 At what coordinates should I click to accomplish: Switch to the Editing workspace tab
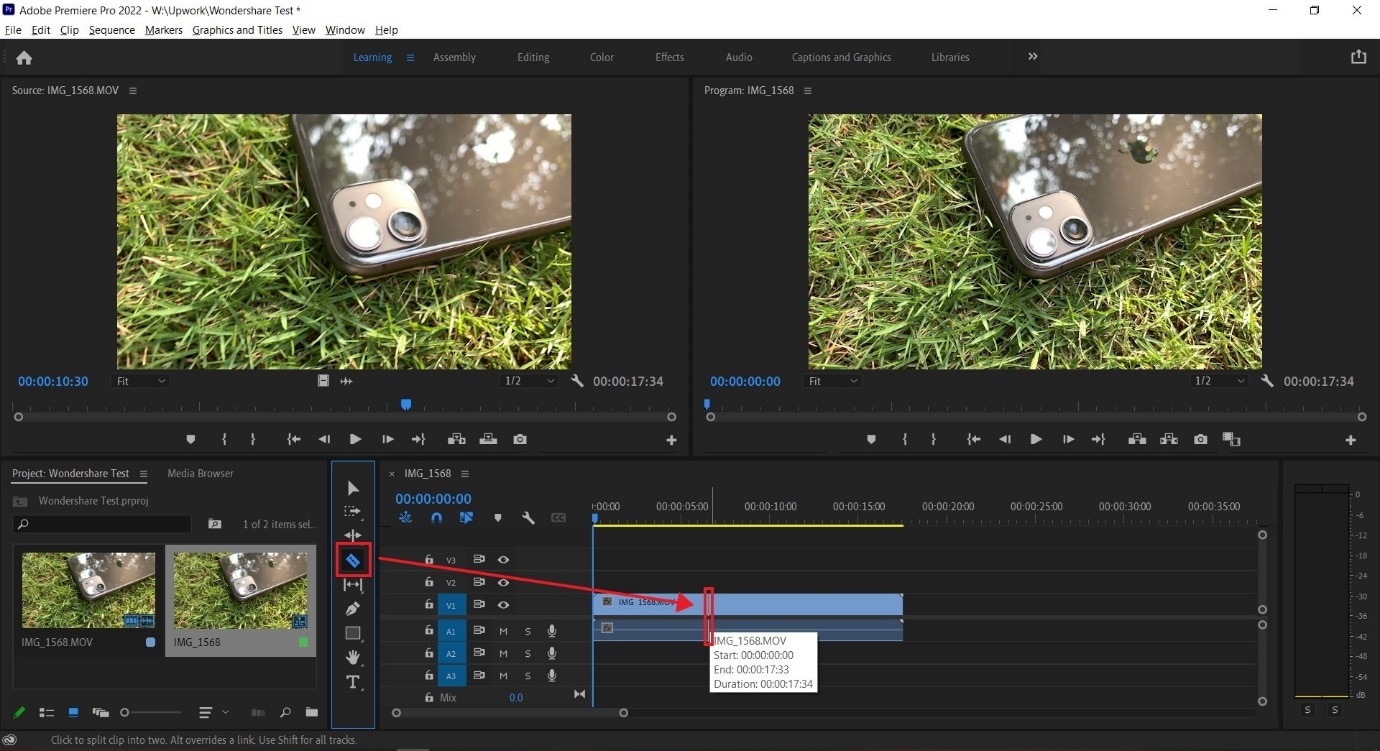coord(533,57)
